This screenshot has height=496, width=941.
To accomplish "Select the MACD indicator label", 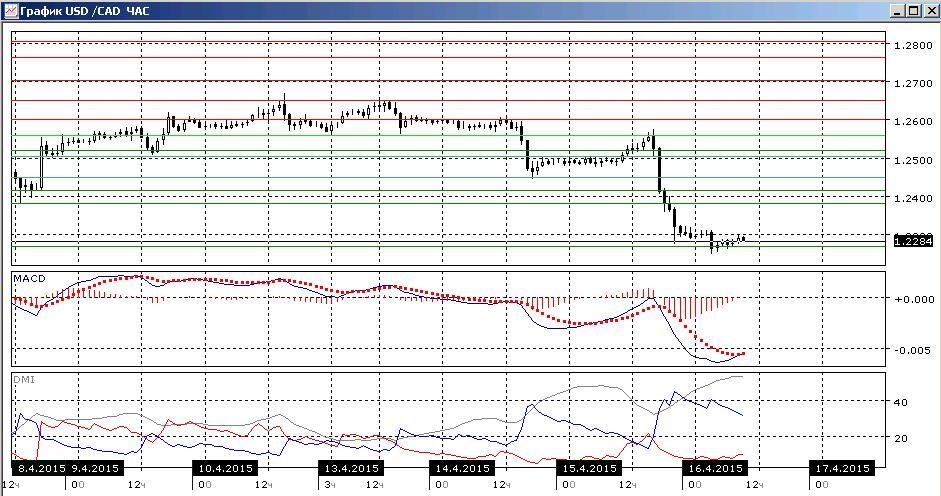I will [29, 279].
